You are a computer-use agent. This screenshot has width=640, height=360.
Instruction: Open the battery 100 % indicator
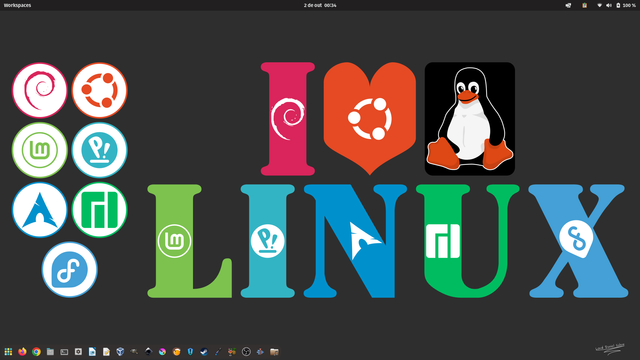click(x=626, y=5)
